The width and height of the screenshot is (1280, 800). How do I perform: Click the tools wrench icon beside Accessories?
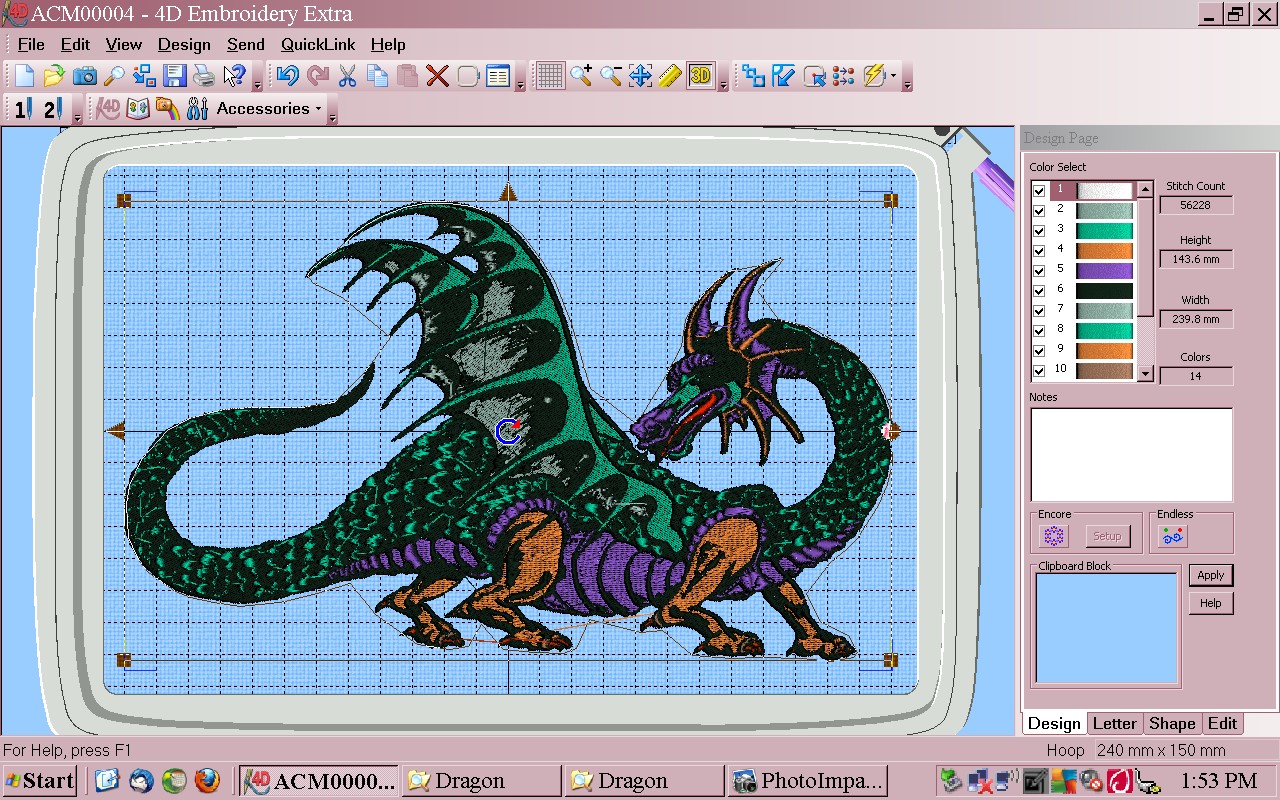[197, 108]
